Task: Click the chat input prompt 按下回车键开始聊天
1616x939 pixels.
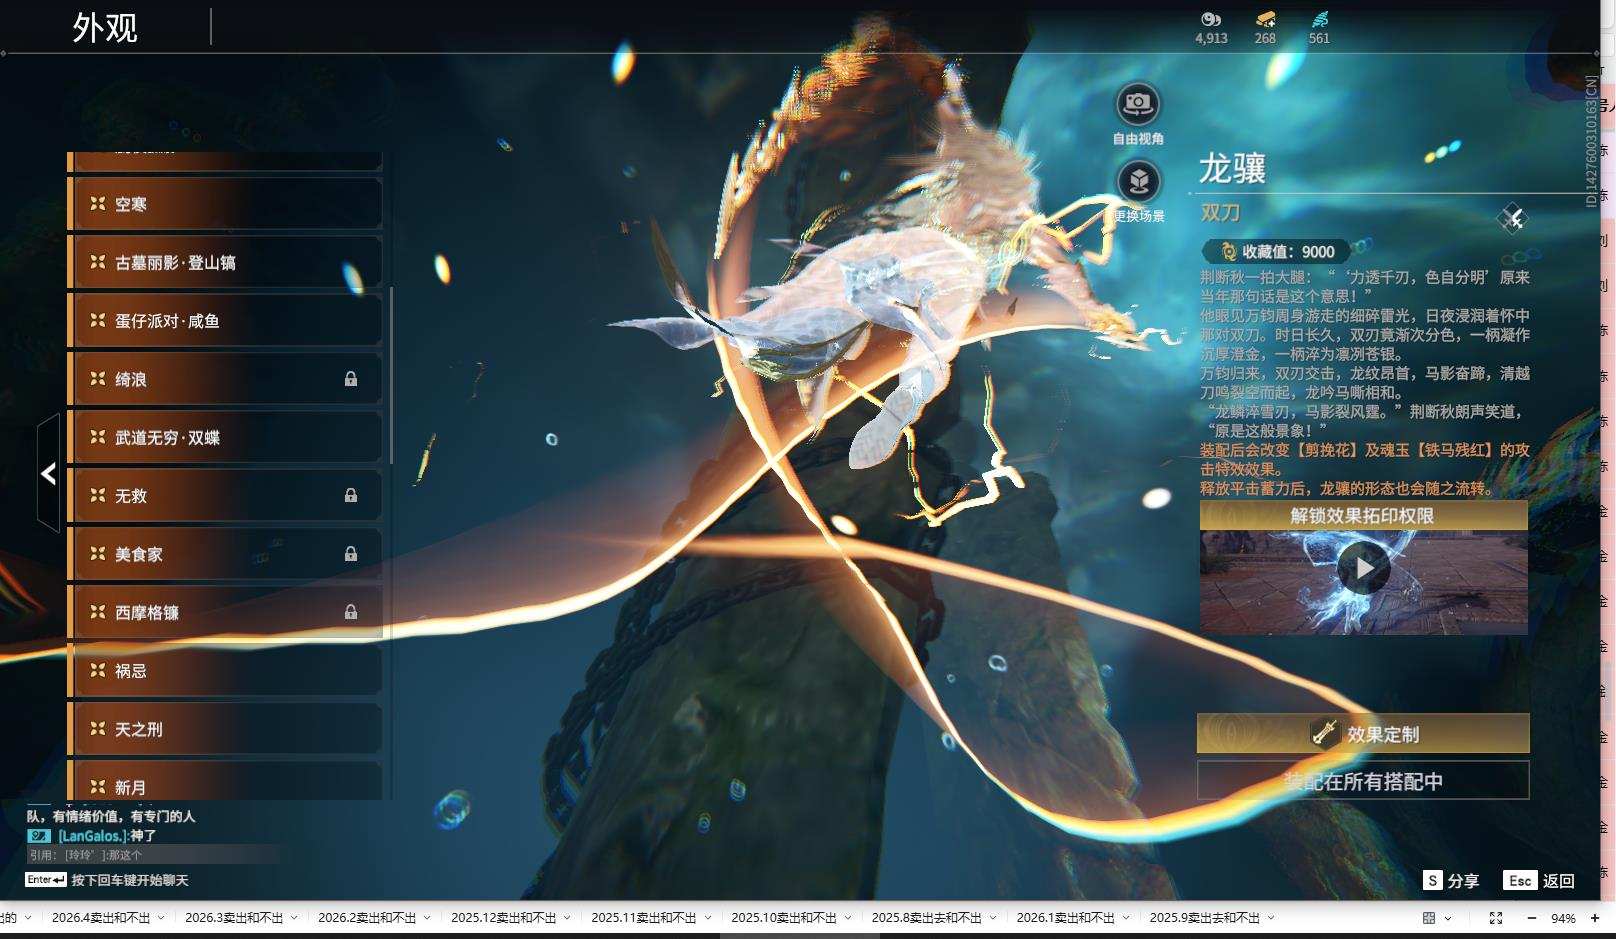Action: [x=130, y=880]
